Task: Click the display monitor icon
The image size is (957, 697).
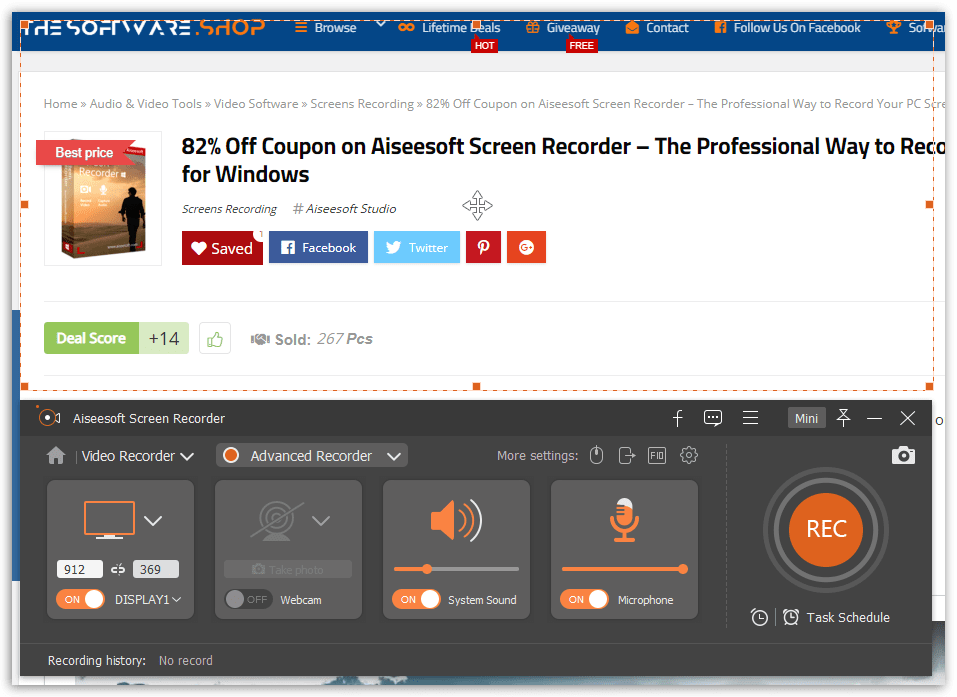Action: (109, 520)
